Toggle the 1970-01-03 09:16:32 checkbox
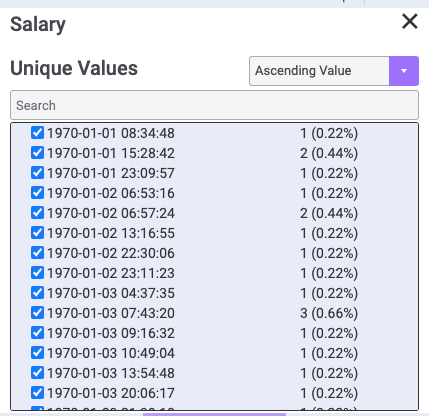Image resolution: width=429 pixels, height=416 pixels. click(37, 332)
